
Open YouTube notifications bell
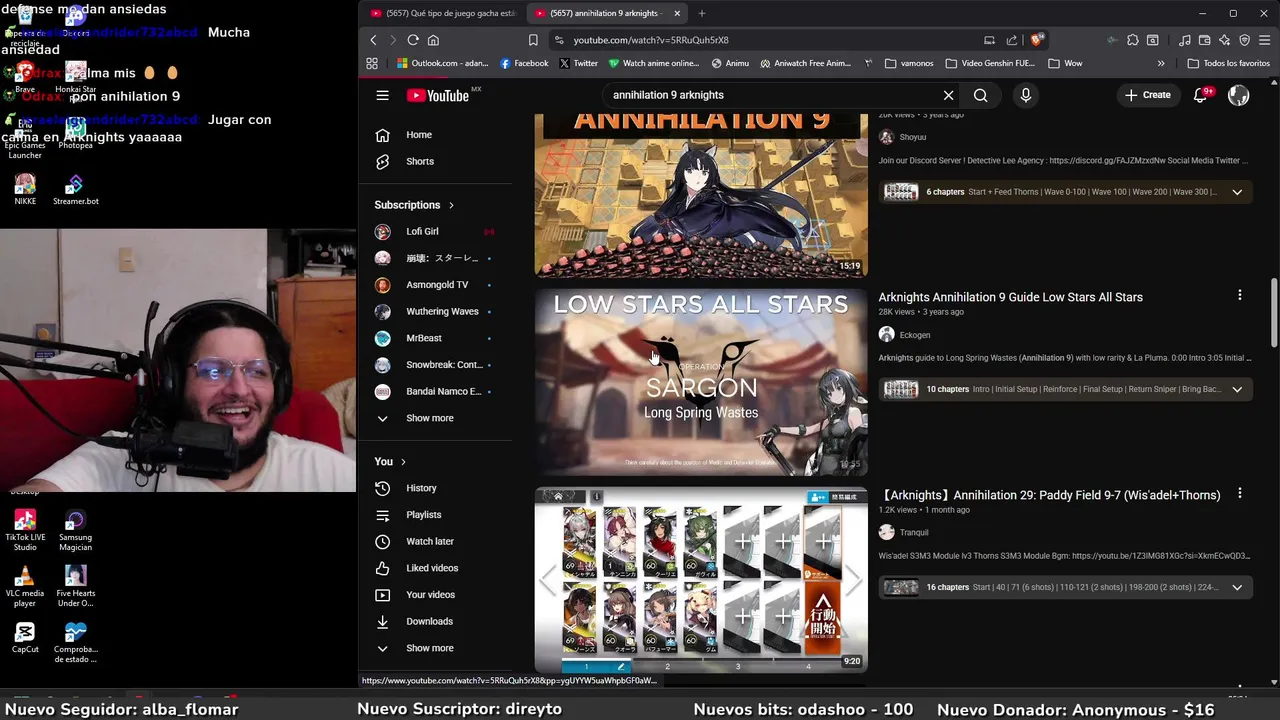coord(1201,95)
